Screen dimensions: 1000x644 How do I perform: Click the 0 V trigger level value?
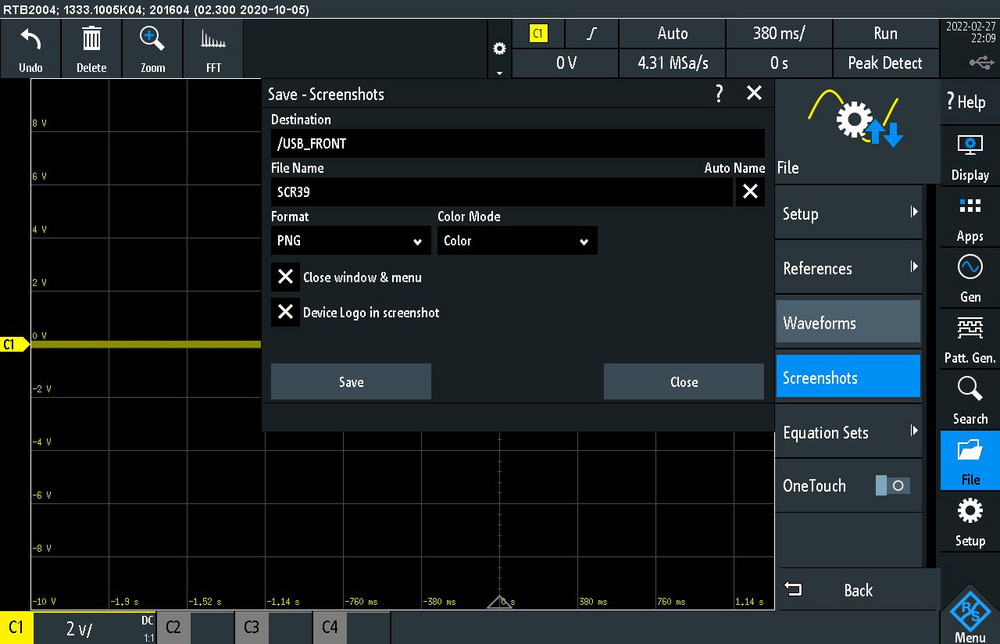[565, 63]
